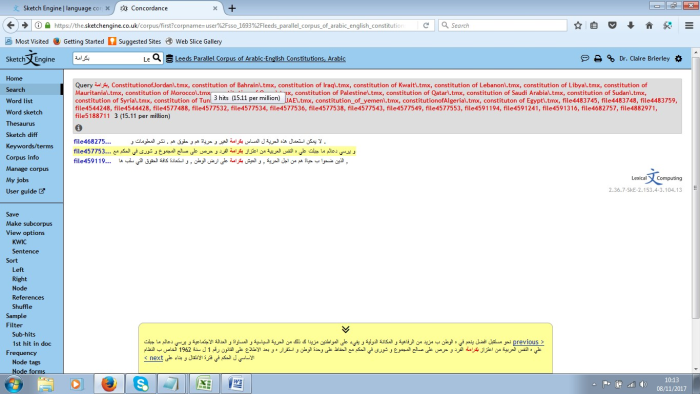Open new tab with plus button
This screenshot has width=700, height=394.
(x=232, y=8)
